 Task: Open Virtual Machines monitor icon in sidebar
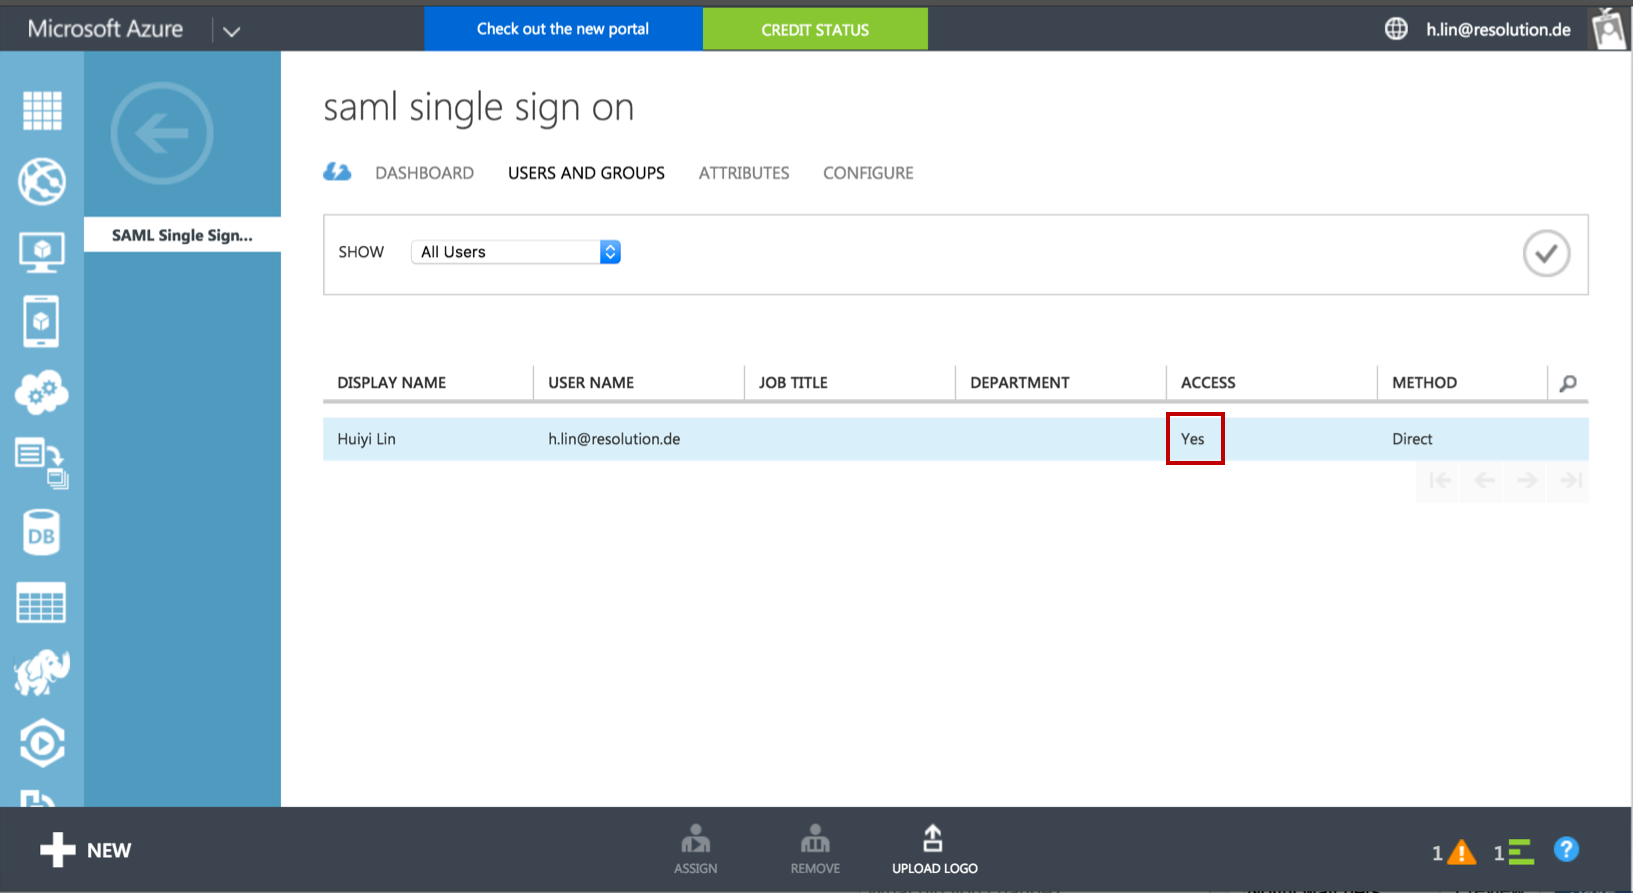coord(42,252)
